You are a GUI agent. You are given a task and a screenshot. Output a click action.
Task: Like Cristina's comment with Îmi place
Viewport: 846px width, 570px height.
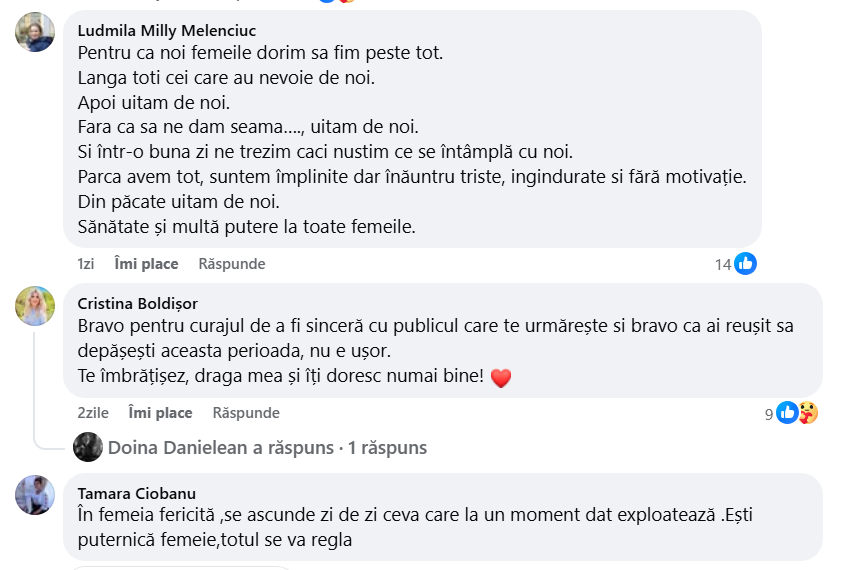click(160, 412)
